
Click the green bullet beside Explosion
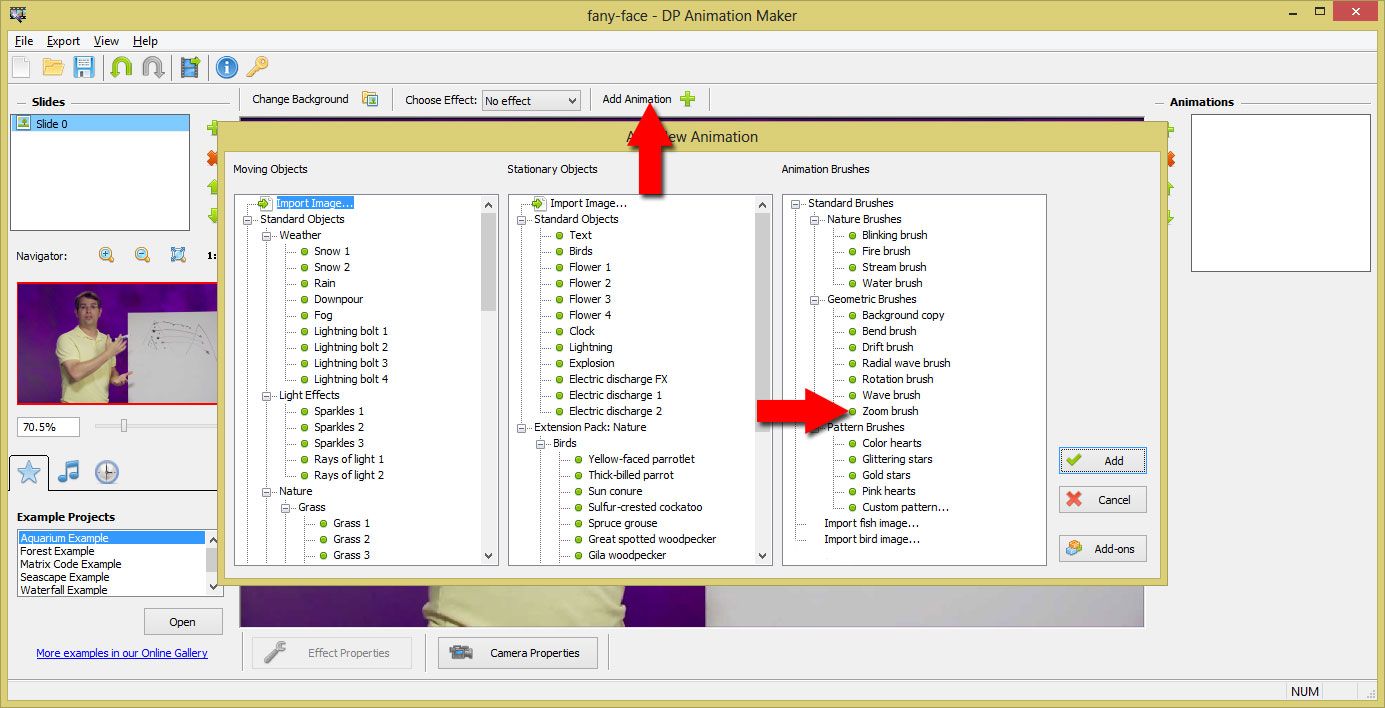click(559, 363)
